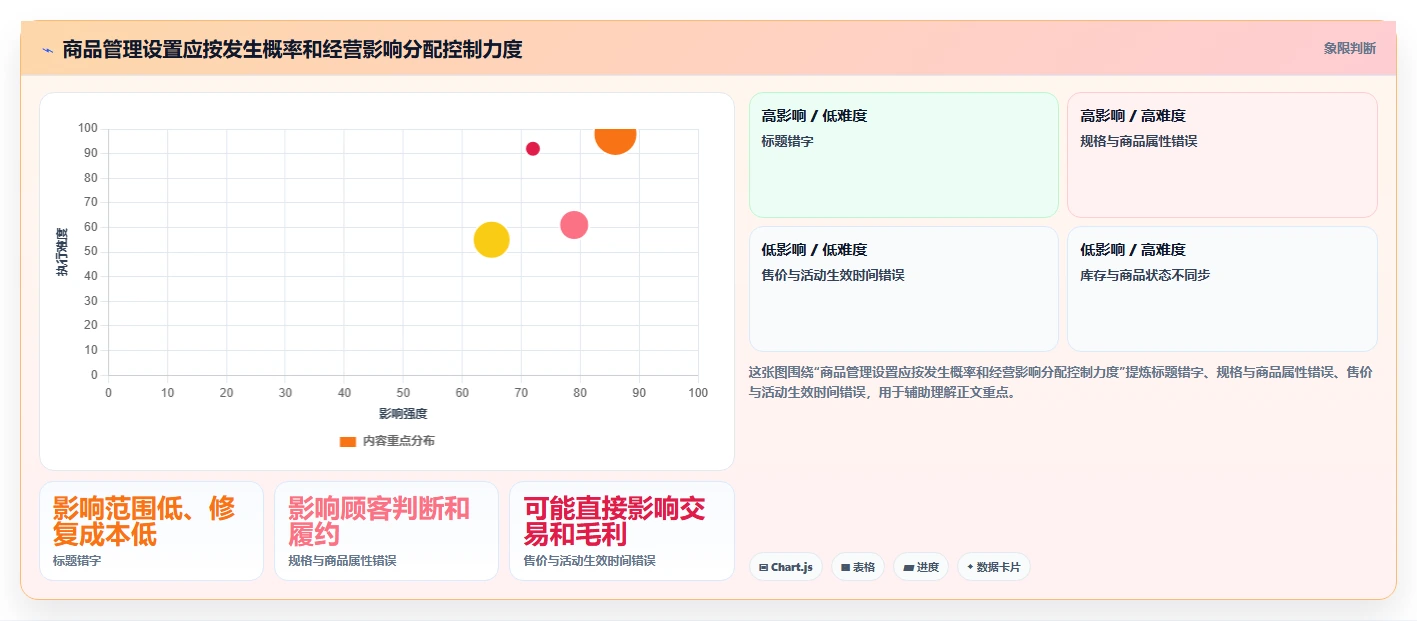Viewport: 1417px width, 621px height.
Task: Select the yellow bubble in chart
Action: click(x=491, y=240)
